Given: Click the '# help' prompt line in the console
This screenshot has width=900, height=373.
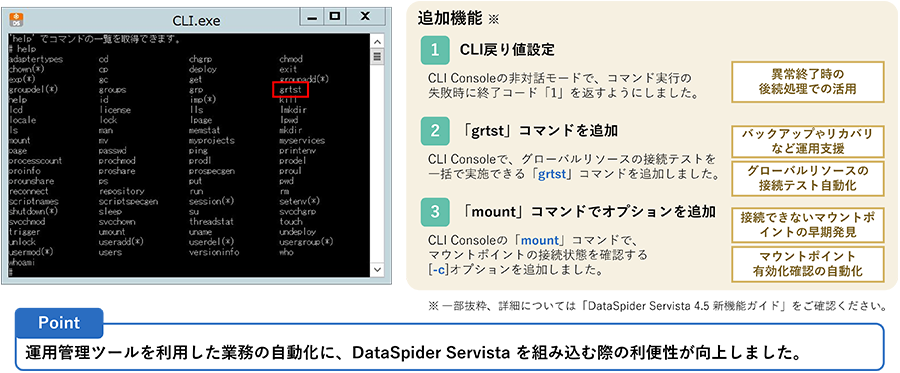Looking at the screenshot, I should point(23,49).
